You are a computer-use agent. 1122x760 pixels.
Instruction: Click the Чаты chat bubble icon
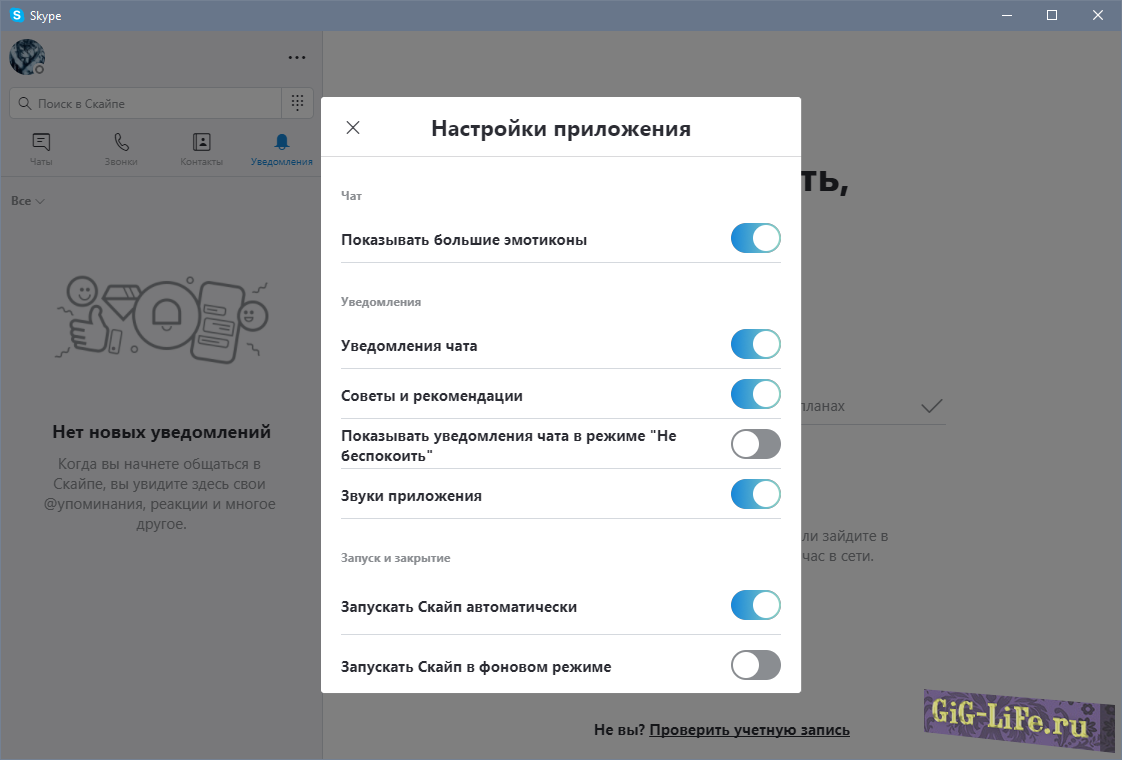(x=41, y=142)
